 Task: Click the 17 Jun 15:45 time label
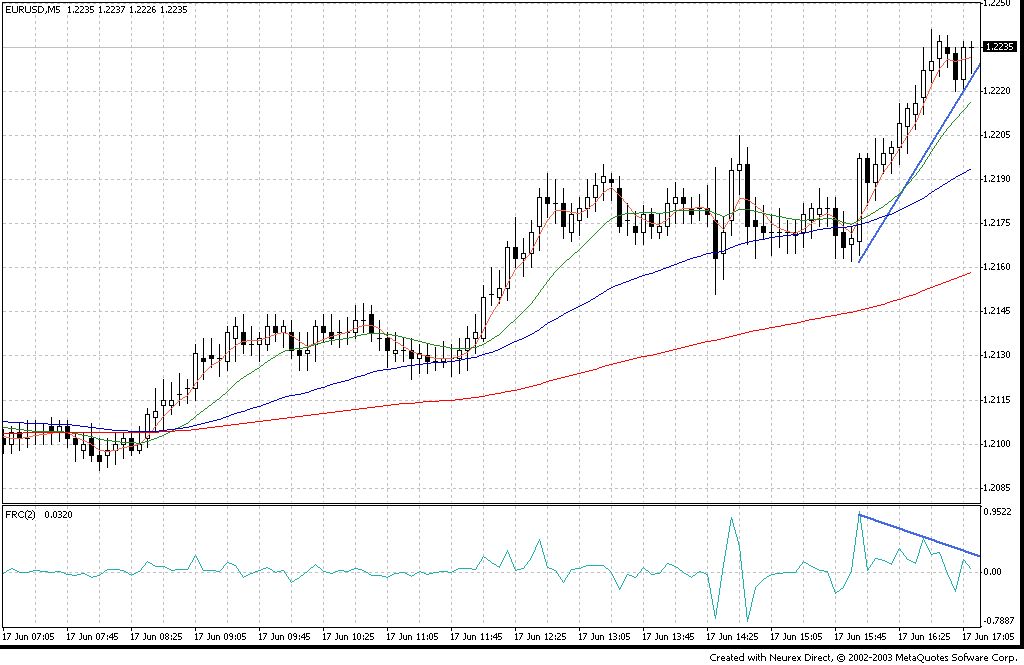click(x=860, y=636)
